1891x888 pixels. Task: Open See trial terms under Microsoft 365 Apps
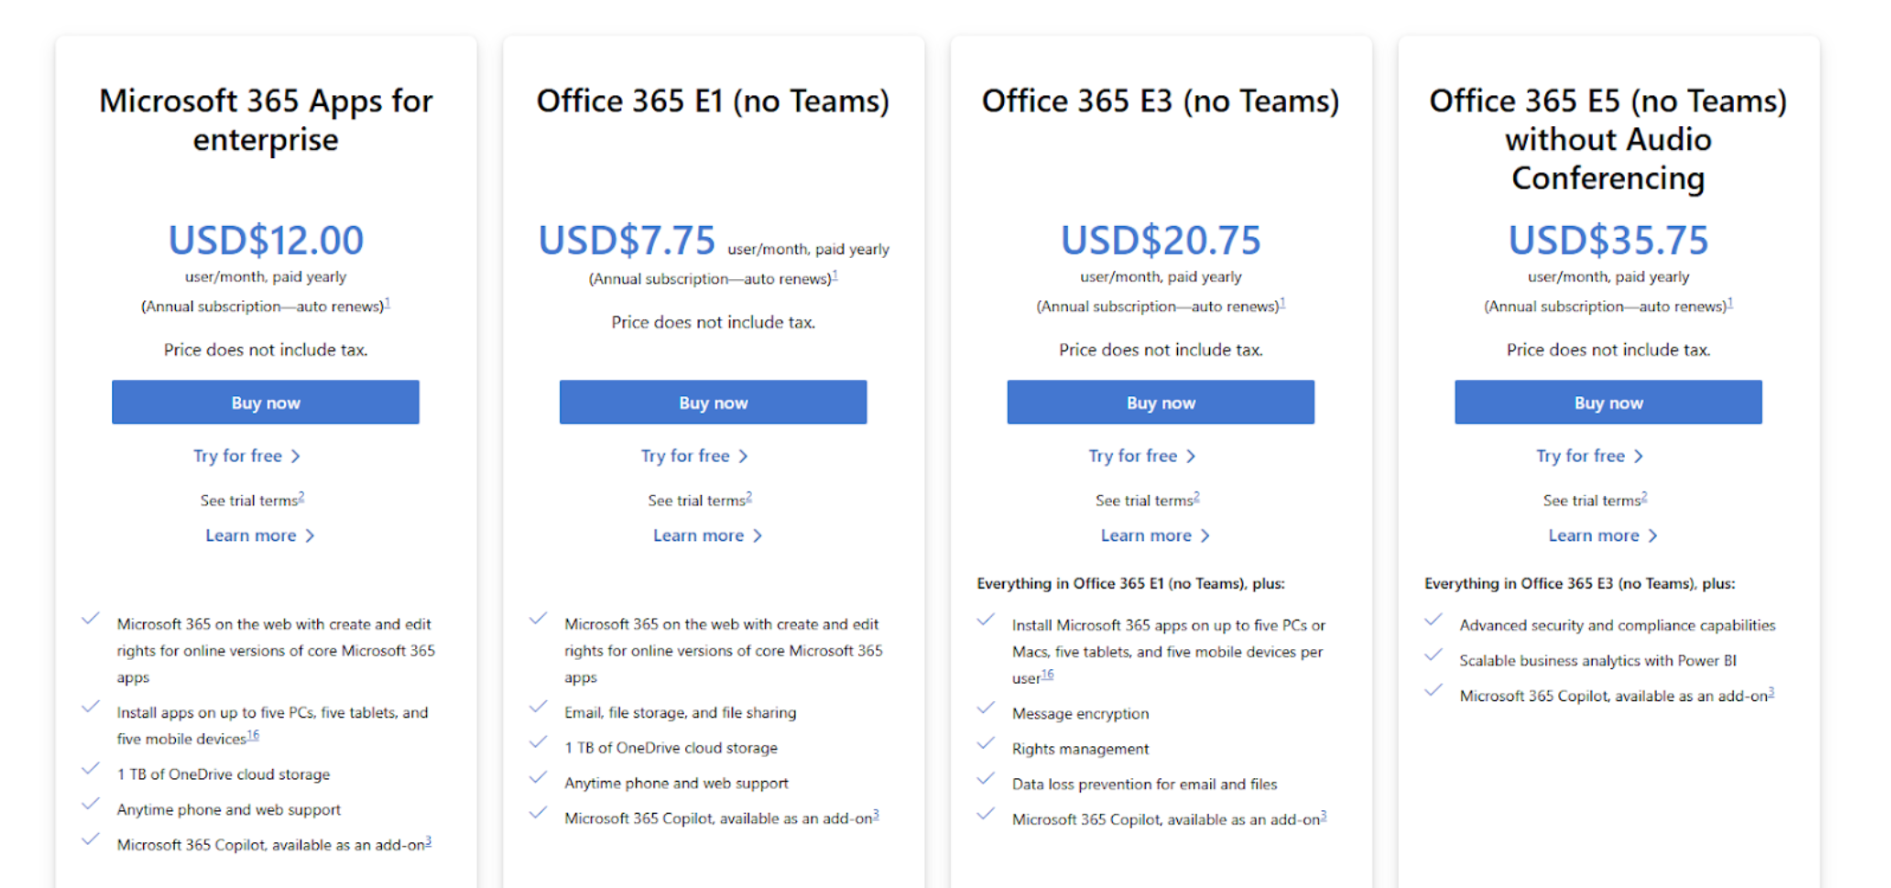(x=251, y=499)
